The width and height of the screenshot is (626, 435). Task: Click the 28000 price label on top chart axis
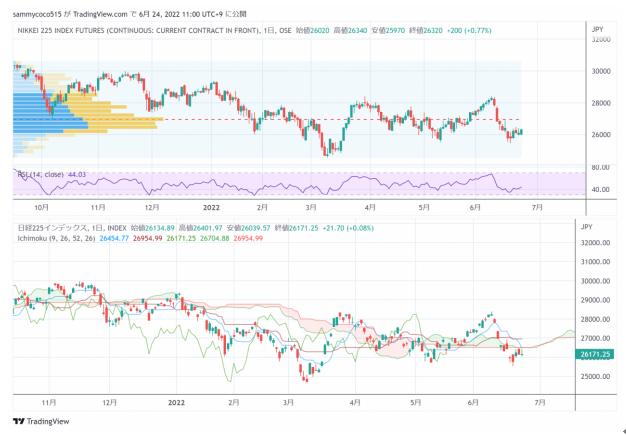click(599, 103)
